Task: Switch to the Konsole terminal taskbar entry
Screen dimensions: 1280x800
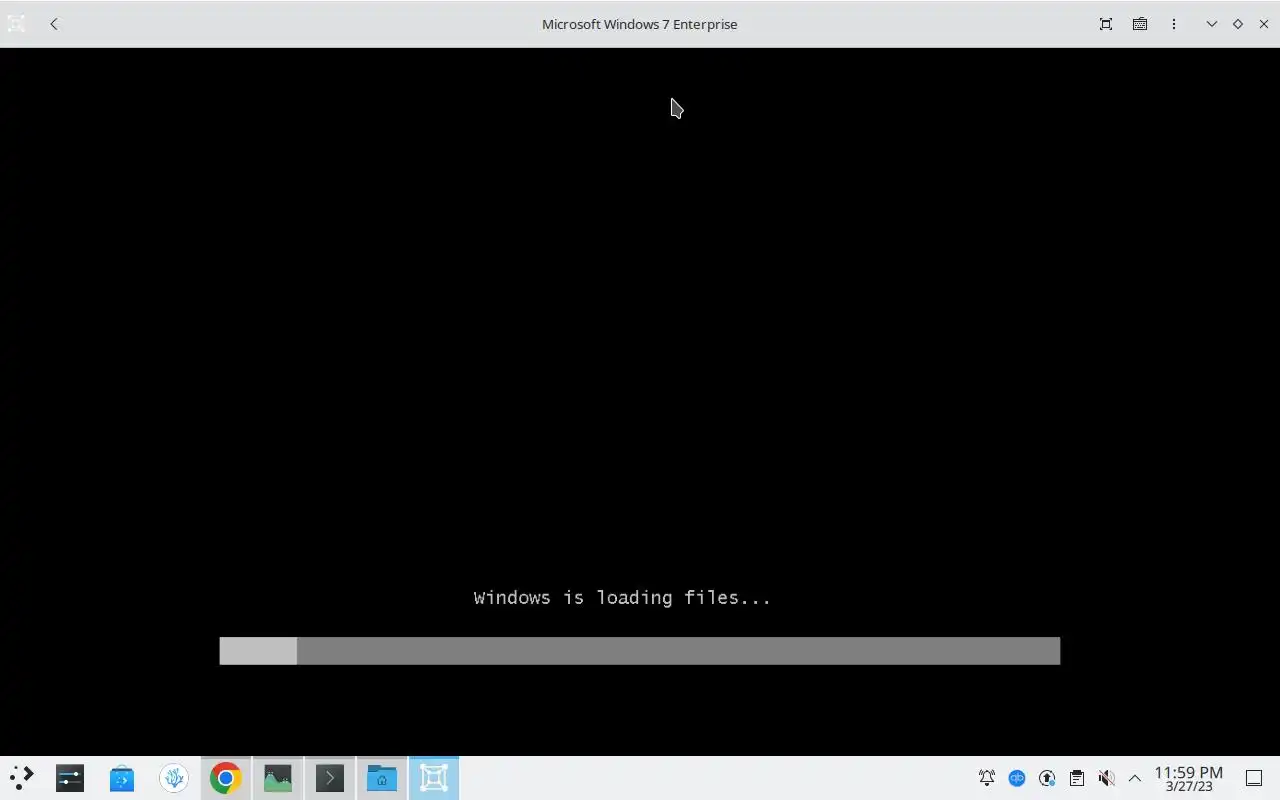Action: [x=330, y=778]
